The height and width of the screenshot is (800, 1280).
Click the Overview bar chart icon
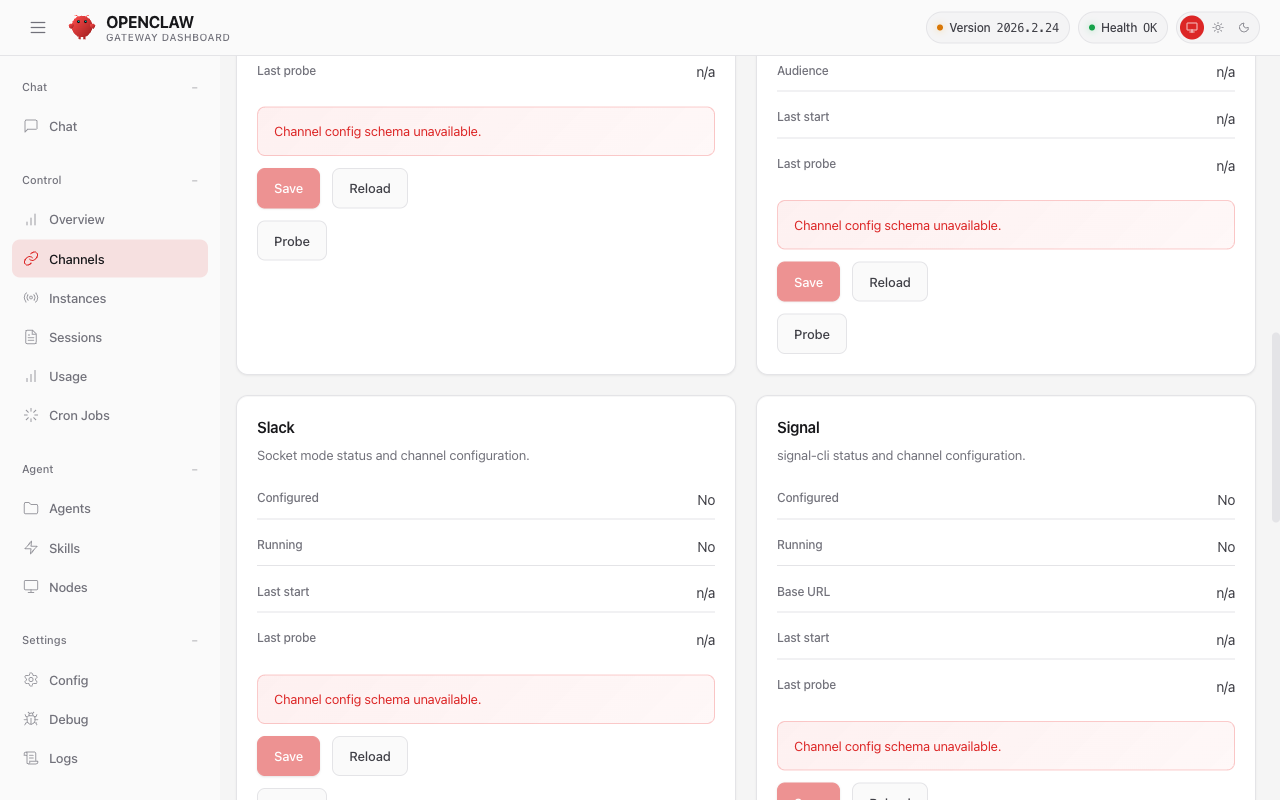pos(31,219)
